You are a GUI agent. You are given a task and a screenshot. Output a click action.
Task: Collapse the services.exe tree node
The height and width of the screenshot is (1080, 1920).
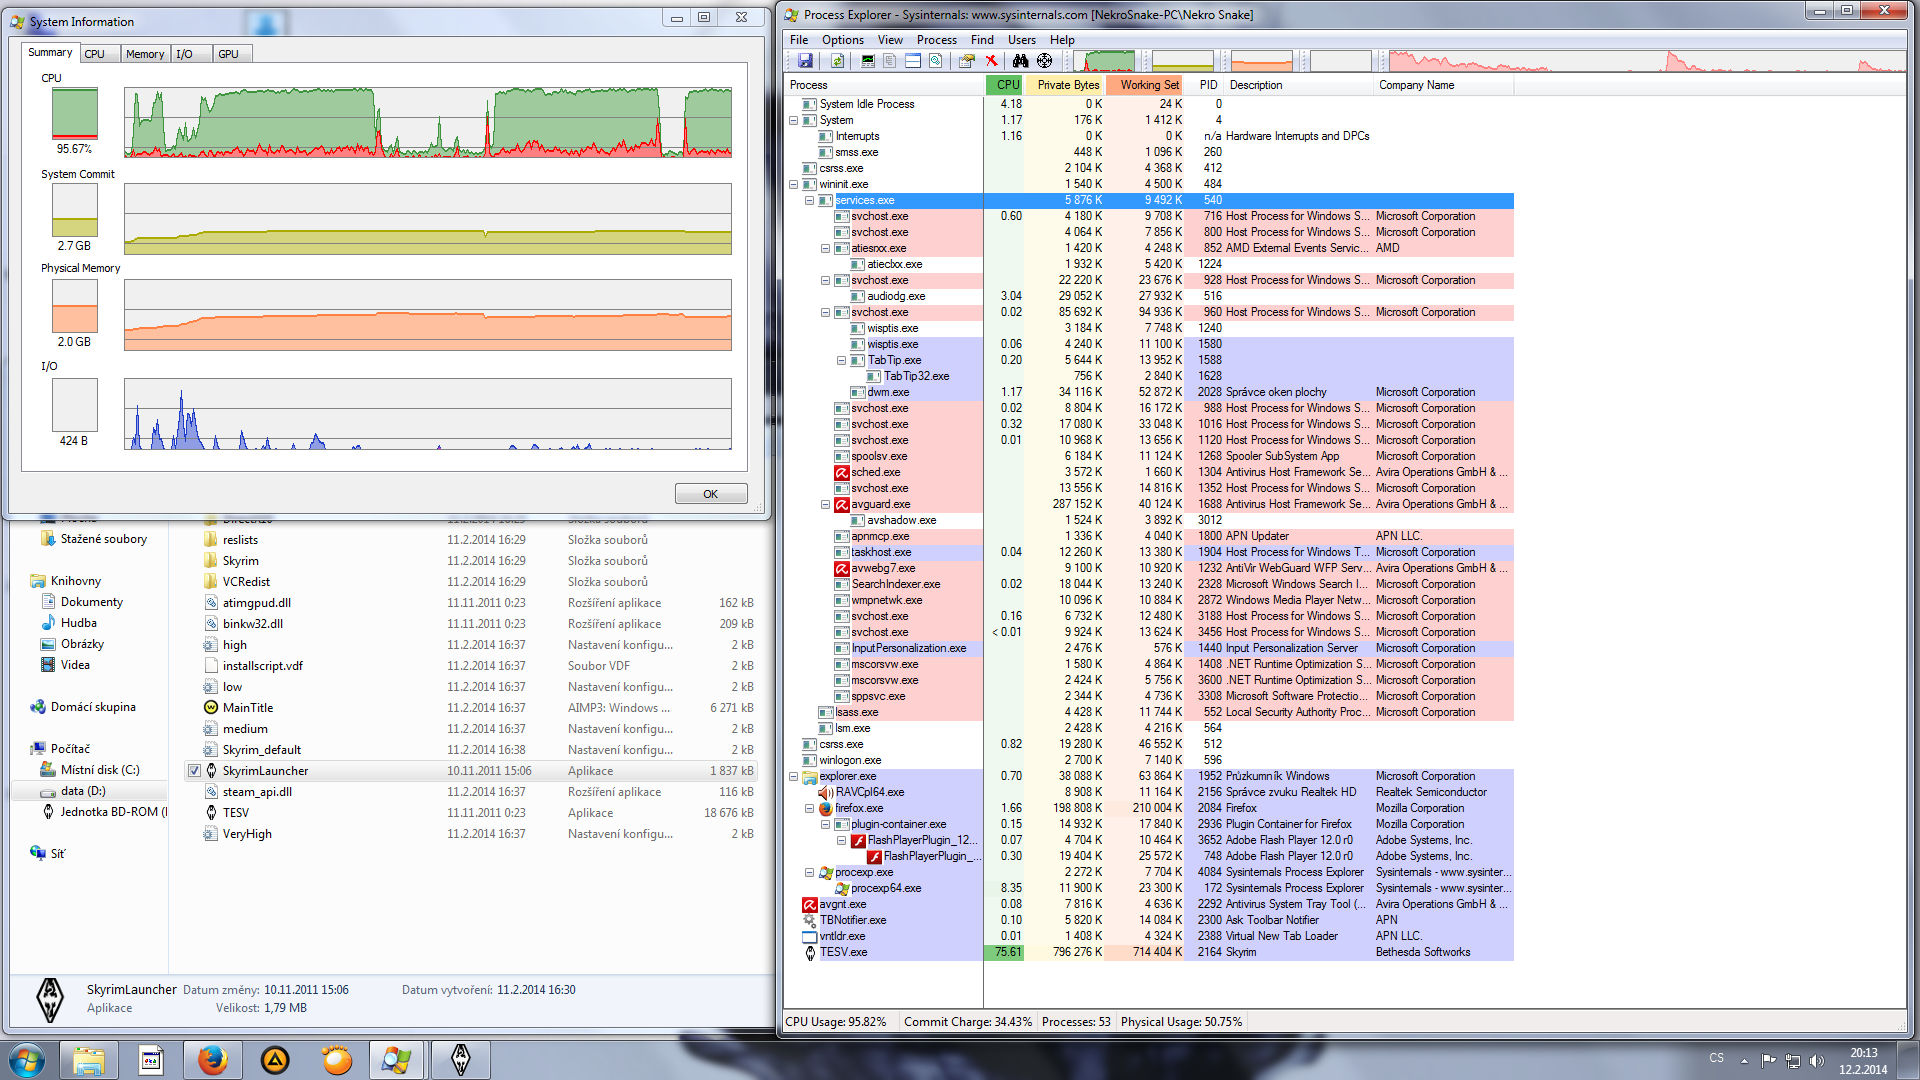810,200
